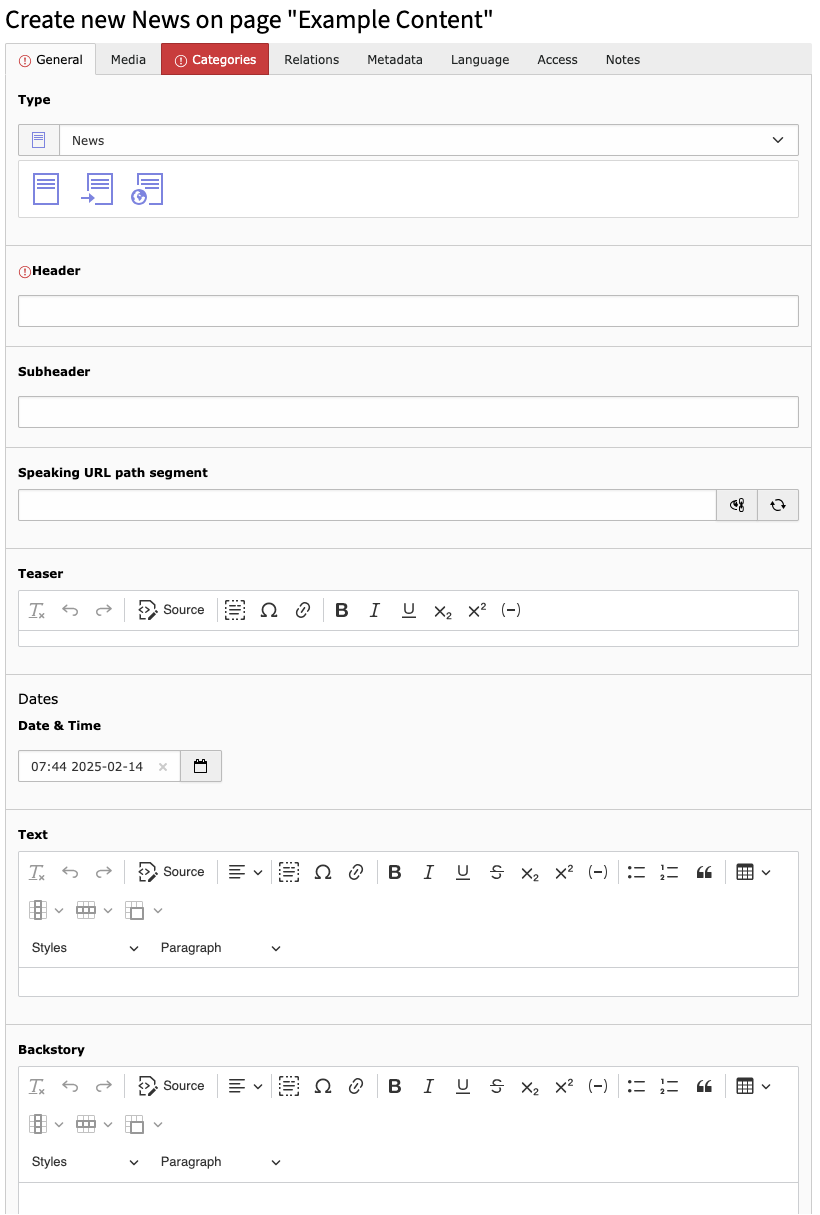
Task: Clear the Date & Time value
Action: click(x=163, y=767)
